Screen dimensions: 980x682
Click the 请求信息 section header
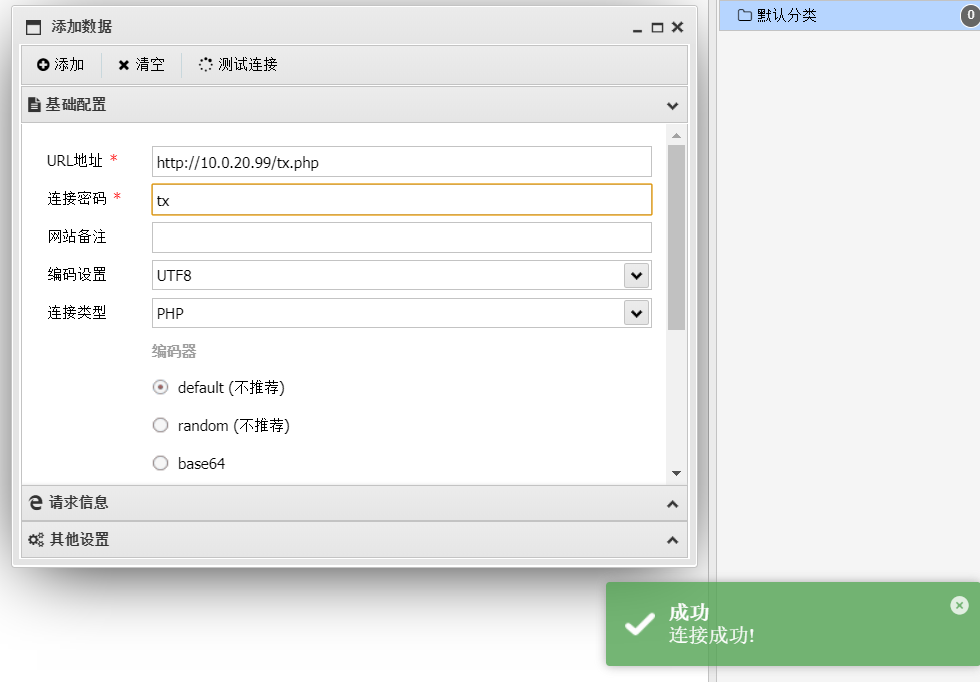tap(354, 503)
